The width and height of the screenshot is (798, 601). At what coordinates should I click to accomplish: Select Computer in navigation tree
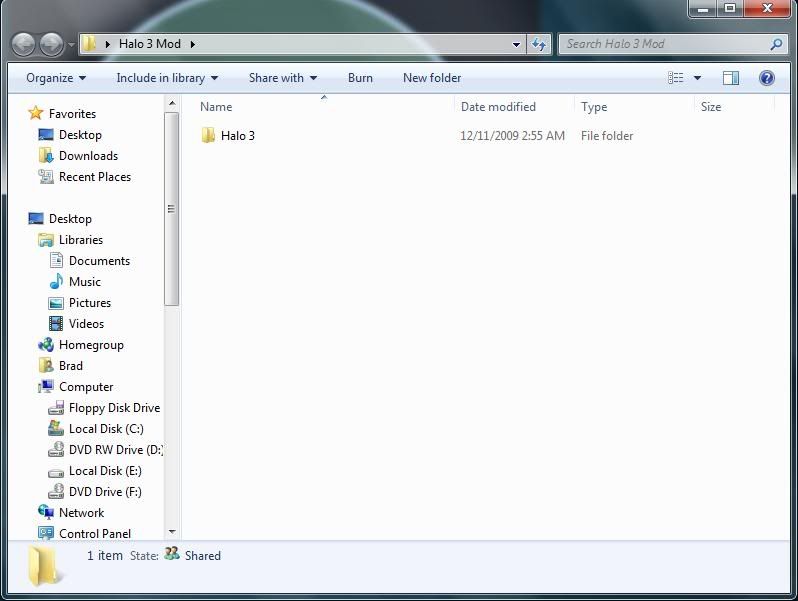[86, 387]
